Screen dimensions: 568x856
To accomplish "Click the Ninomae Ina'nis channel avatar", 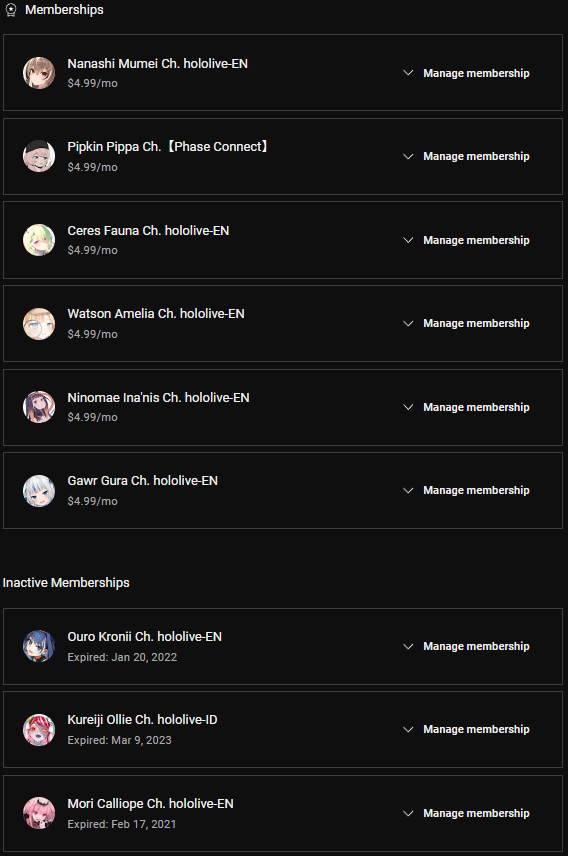I will click(39, 407).
